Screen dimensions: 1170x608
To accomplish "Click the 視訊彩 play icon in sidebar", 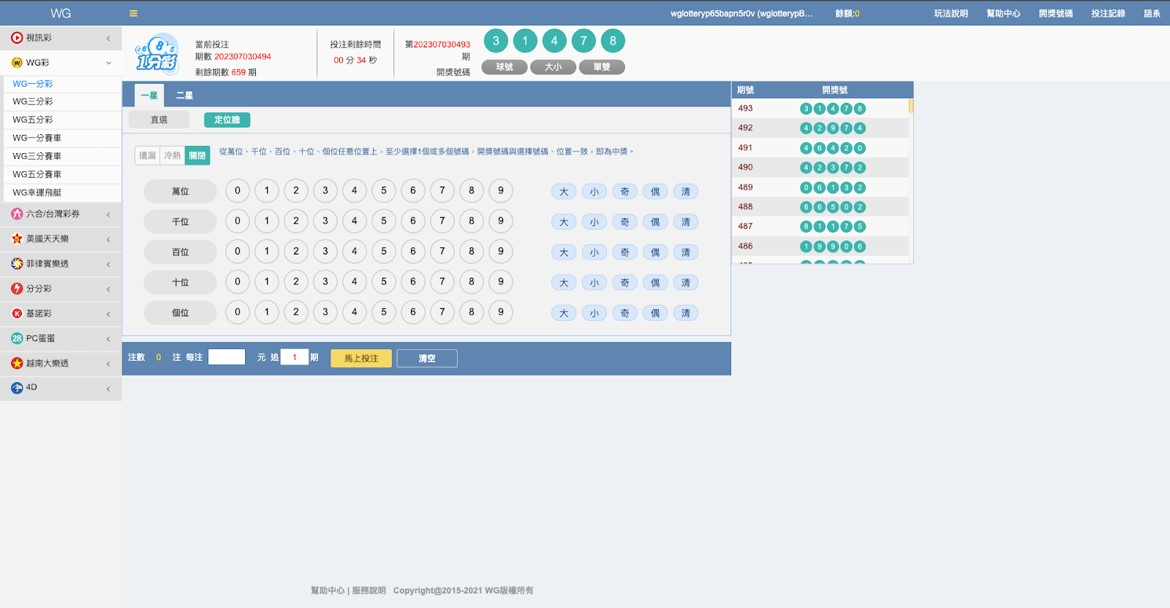I will tap(17, 38).
